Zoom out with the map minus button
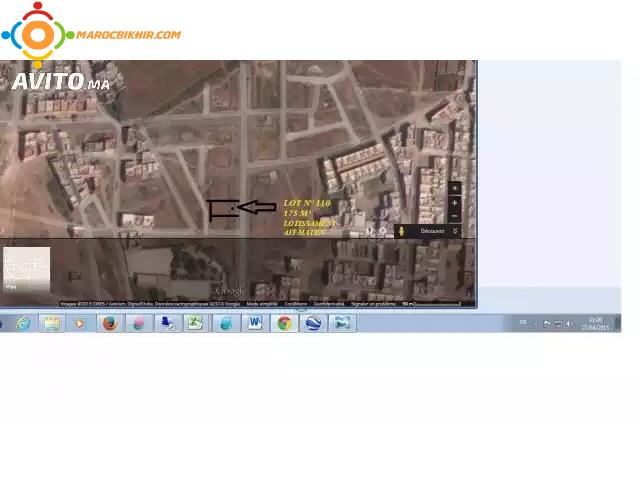 455,216
